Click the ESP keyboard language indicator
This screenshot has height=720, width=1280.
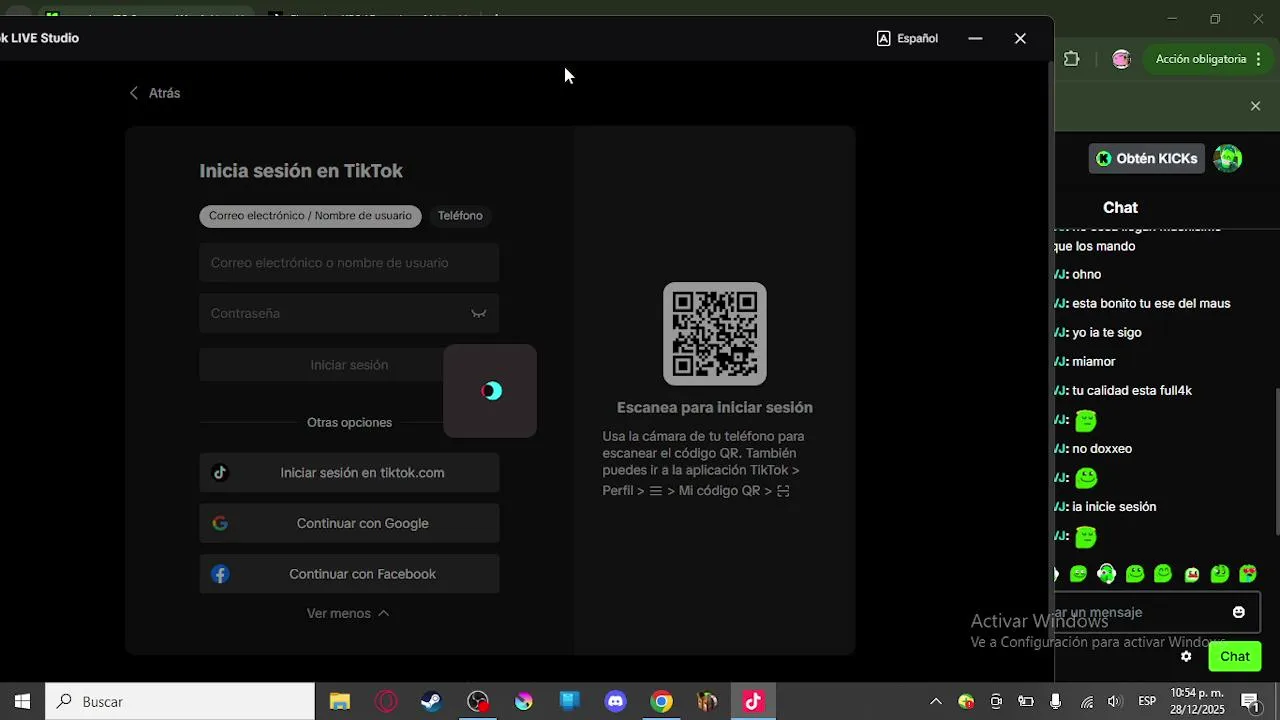pyautogui.click(x=1147, y=702)
